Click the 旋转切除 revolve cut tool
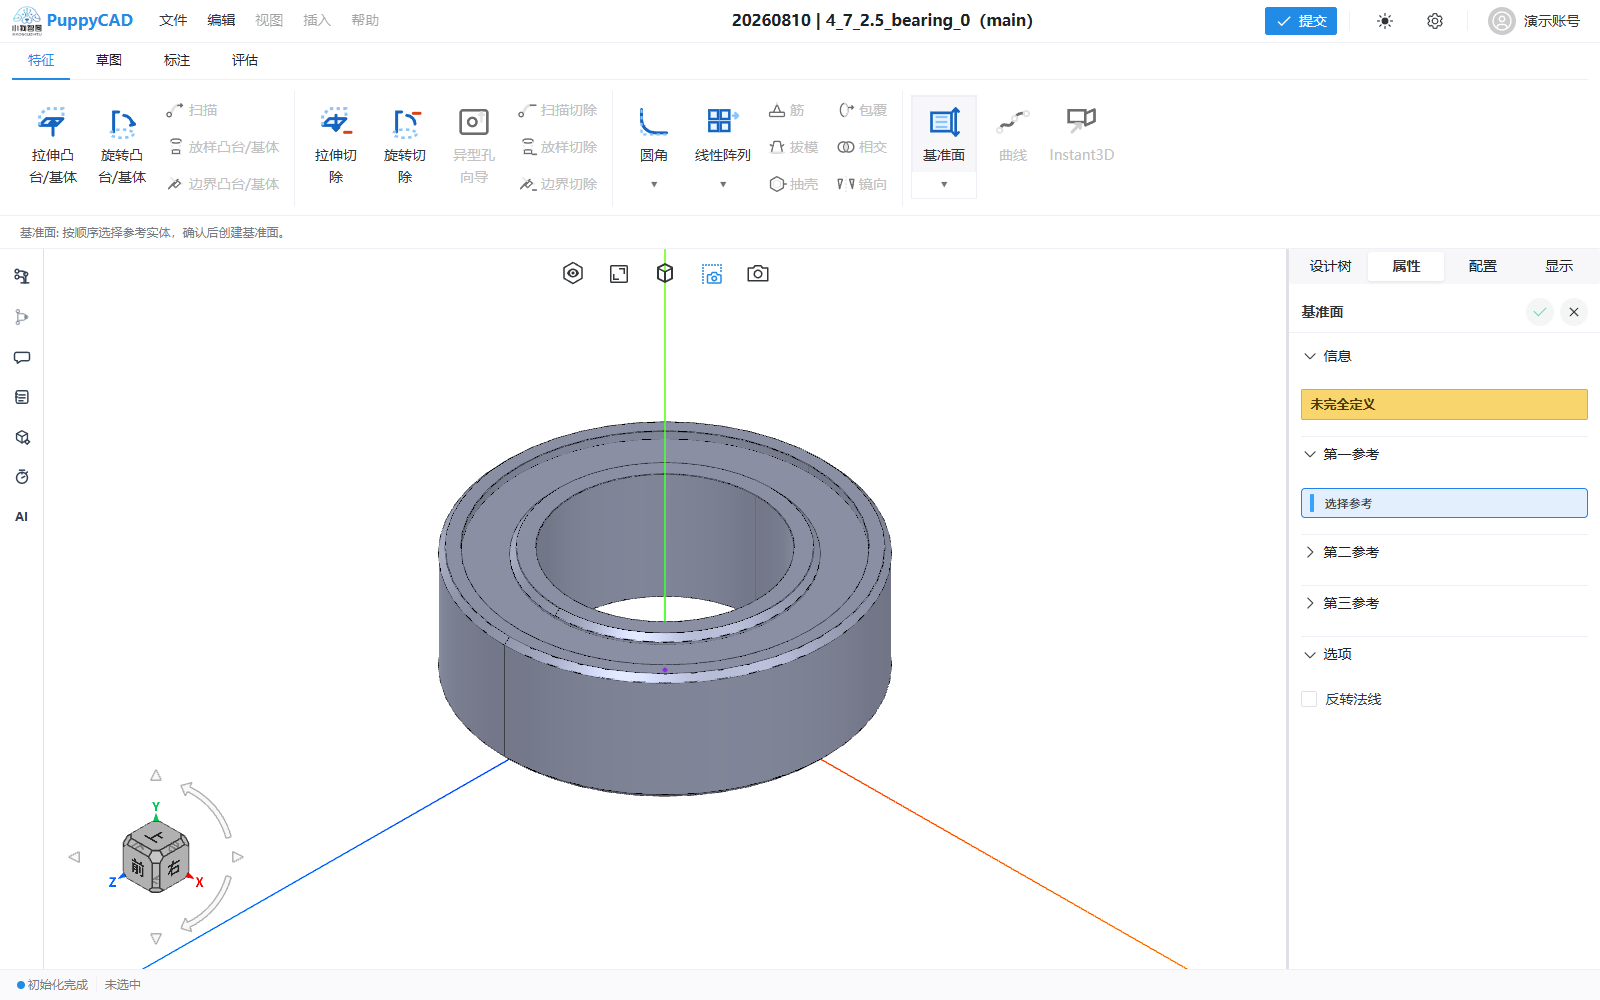 tap(405, 146)
